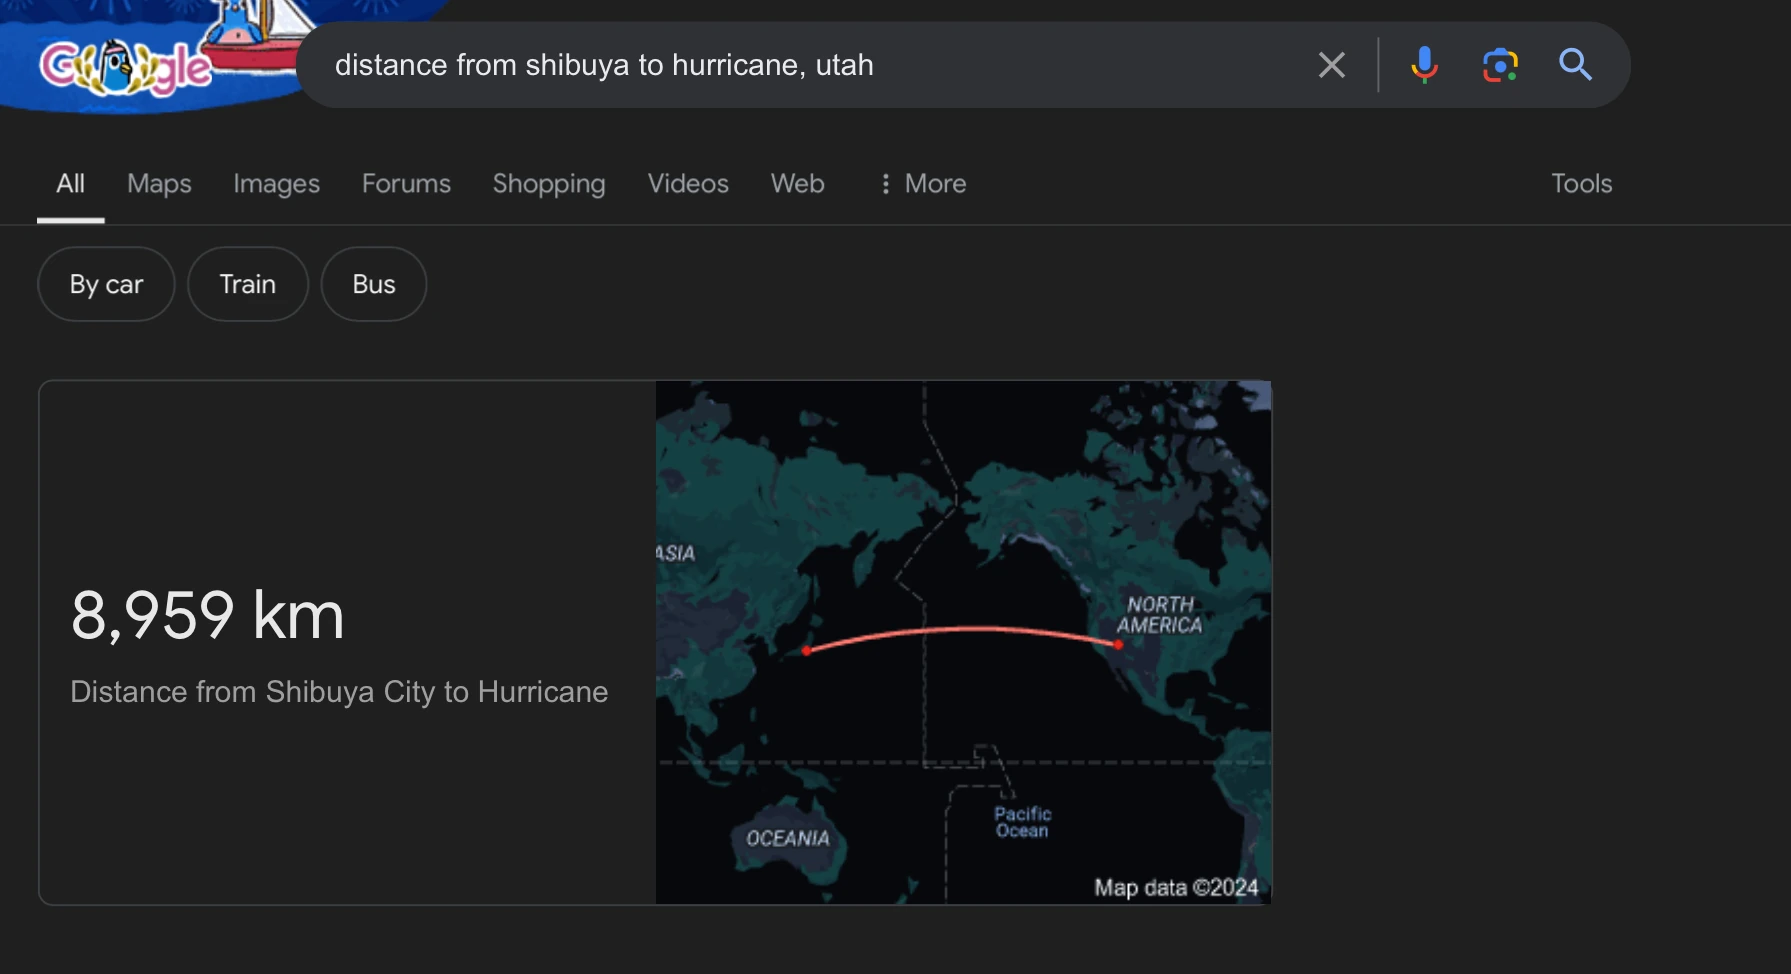Show Videos search results
Image resolution: width=1791 pixels, height=974 pixels.
click(x=688, y=184)
